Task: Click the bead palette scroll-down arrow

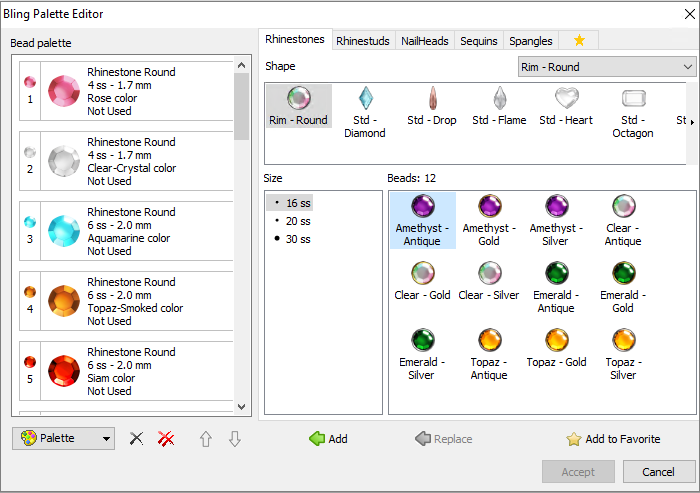Action: [x=242, y=406]
